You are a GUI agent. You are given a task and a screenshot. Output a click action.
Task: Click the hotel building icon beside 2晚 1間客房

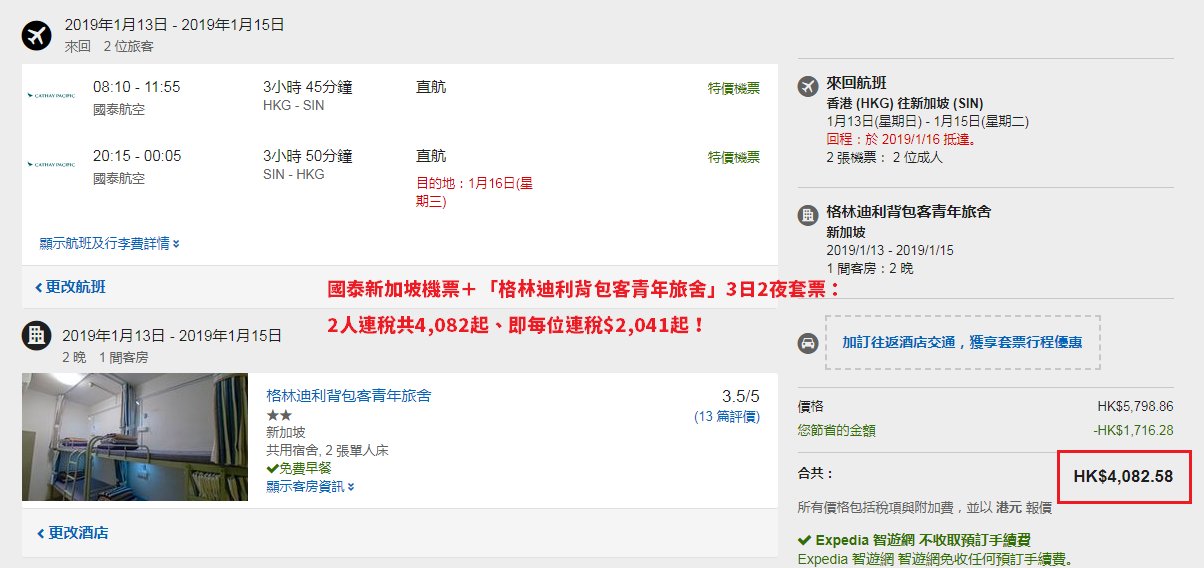(37, 335)
